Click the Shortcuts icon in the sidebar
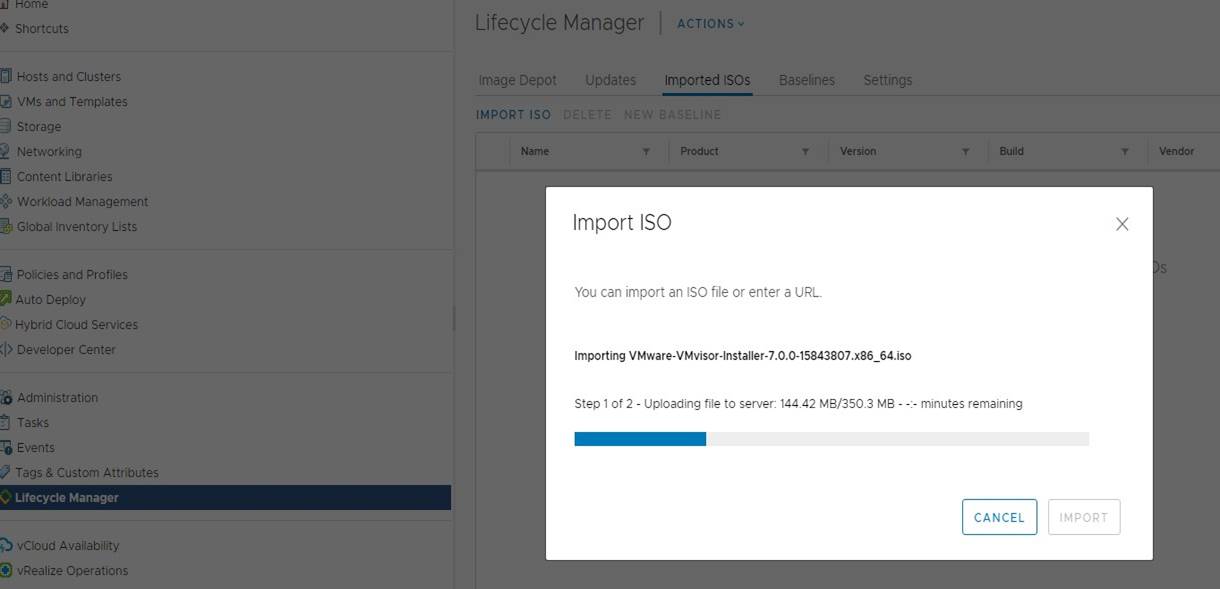The height and width of the screenshot is (589, 1220). coord(5,28)
